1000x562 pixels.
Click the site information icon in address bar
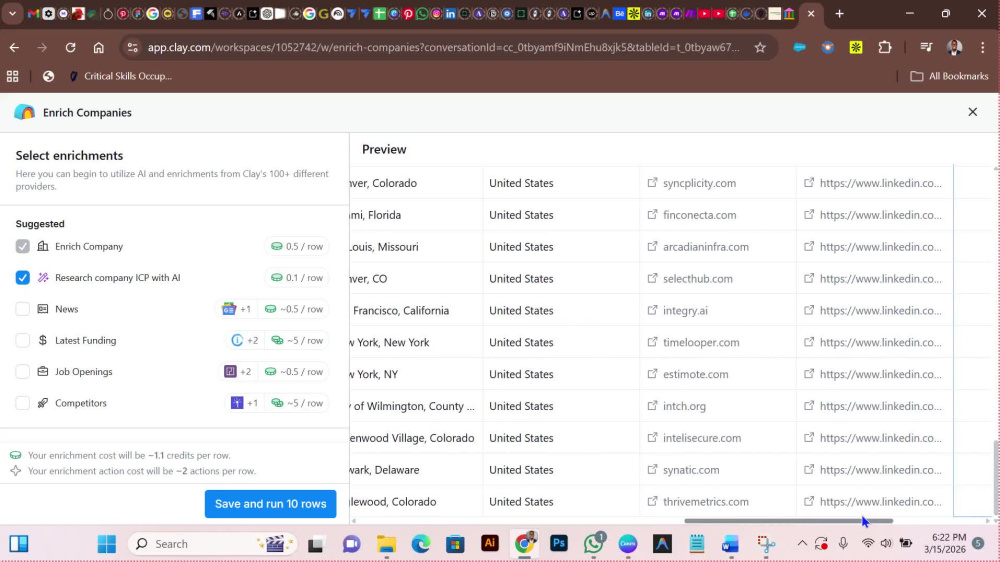tap(132, 47)
